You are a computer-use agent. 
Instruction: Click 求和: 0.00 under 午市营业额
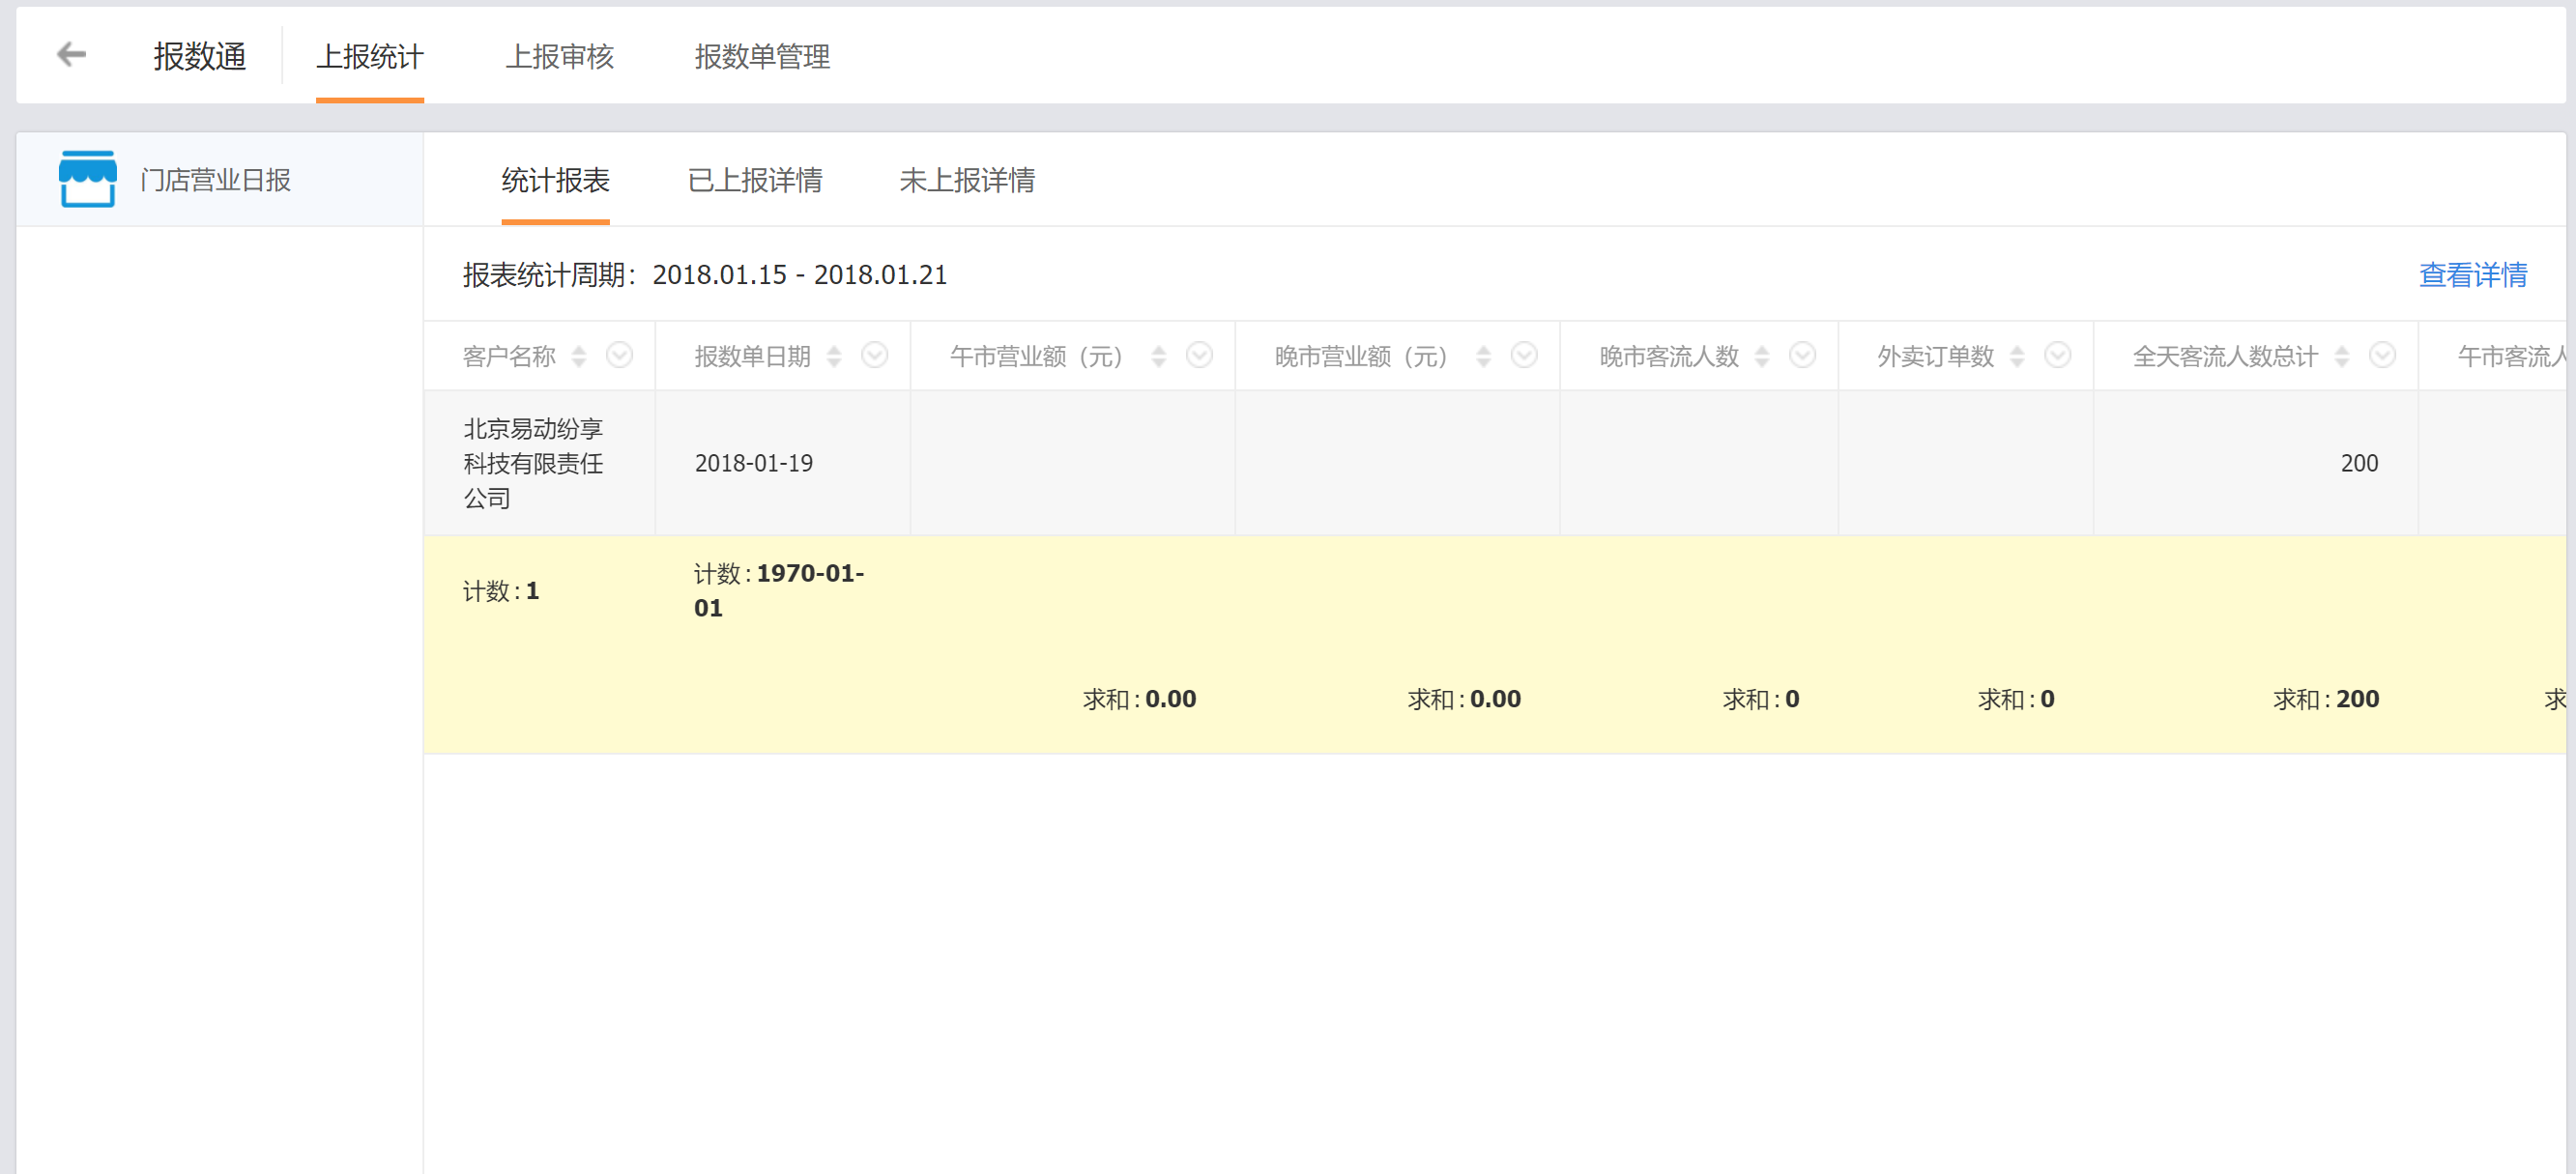pos(1139,699)
